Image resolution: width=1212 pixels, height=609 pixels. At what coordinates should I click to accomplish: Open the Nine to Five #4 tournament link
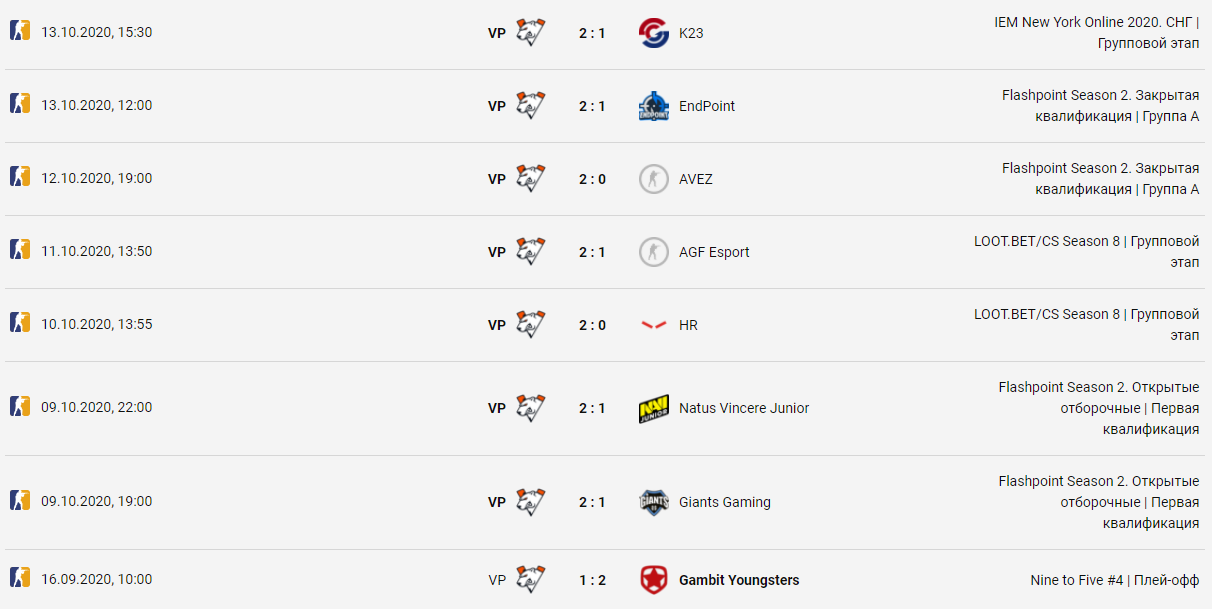tap(1115, 580)
